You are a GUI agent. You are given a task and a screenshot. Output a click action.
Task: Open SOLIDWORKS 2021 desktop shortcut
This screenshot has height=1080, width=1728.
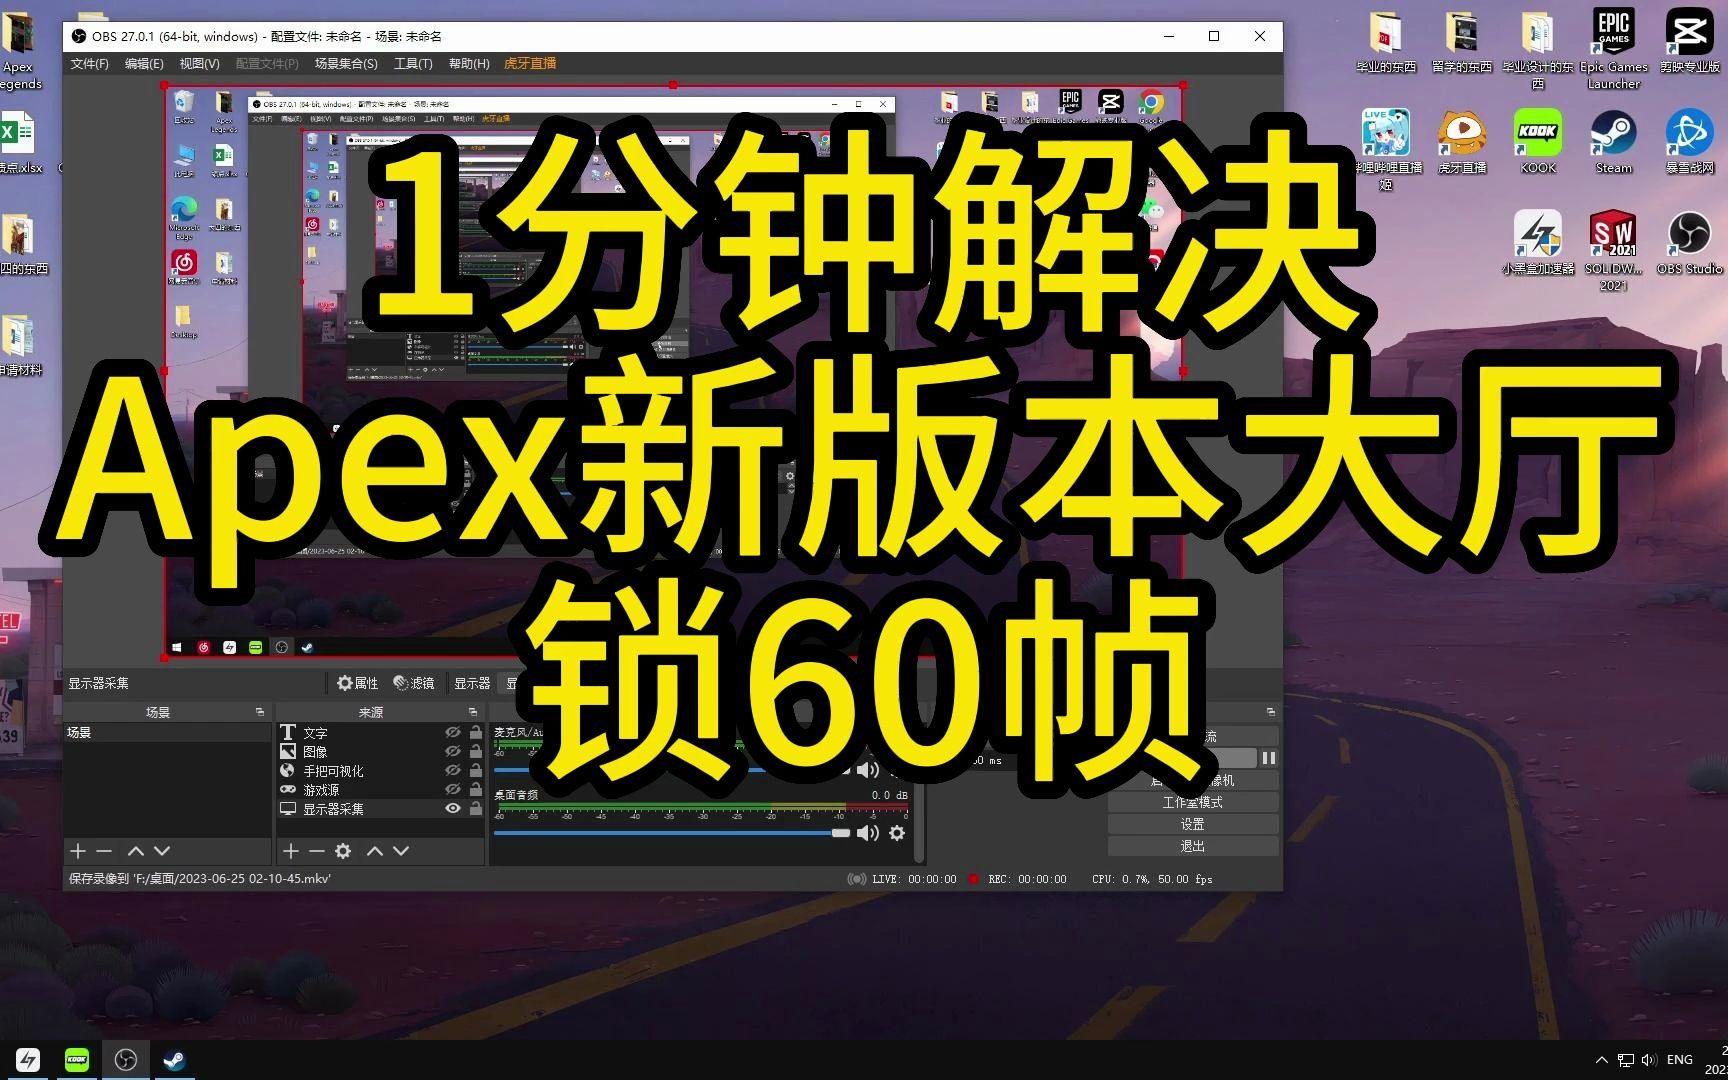pos(1613,251)
